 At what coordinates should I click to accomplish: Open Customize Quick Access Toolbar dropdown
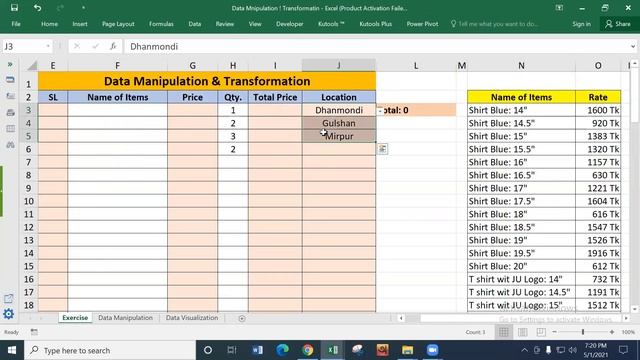coord(83,8)
